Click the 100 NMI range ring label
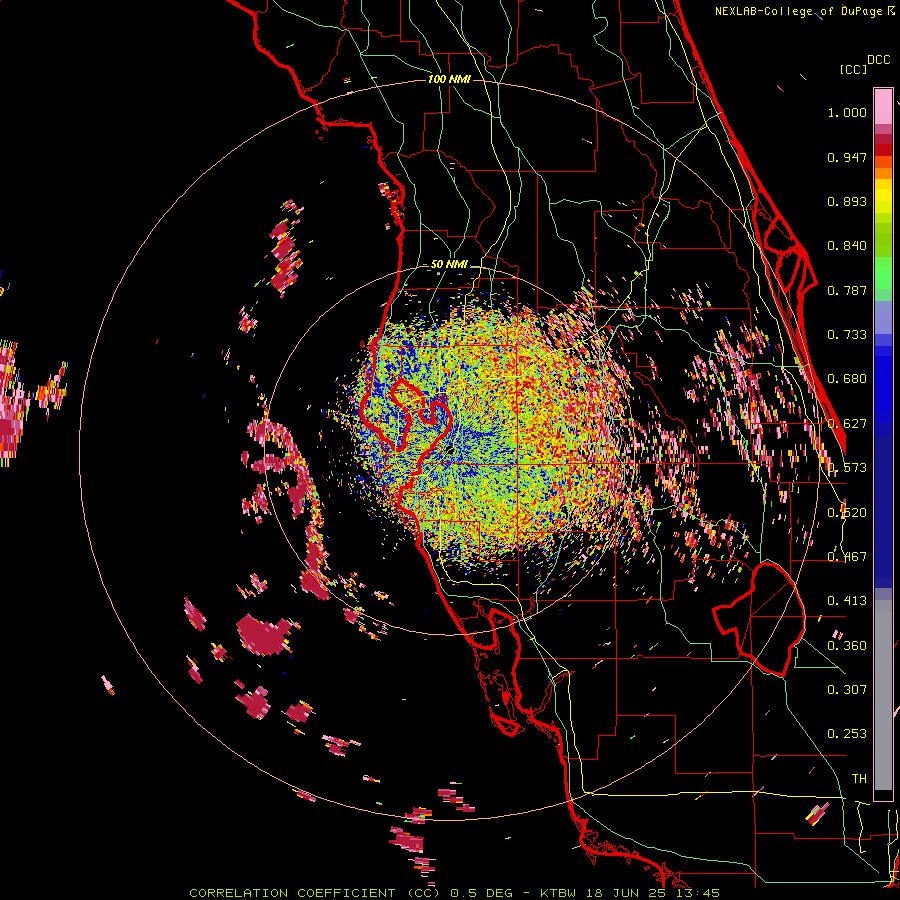900x900 pixels. (x=449, y=79)
